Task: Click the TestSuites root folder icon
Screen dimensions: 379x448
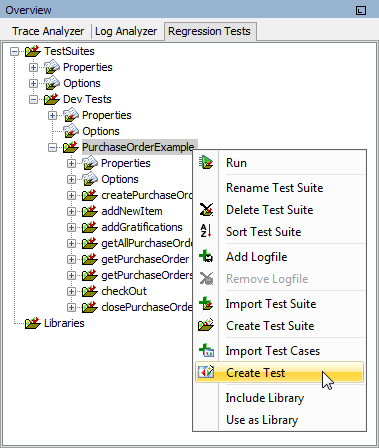Action: tap(33, 51)
